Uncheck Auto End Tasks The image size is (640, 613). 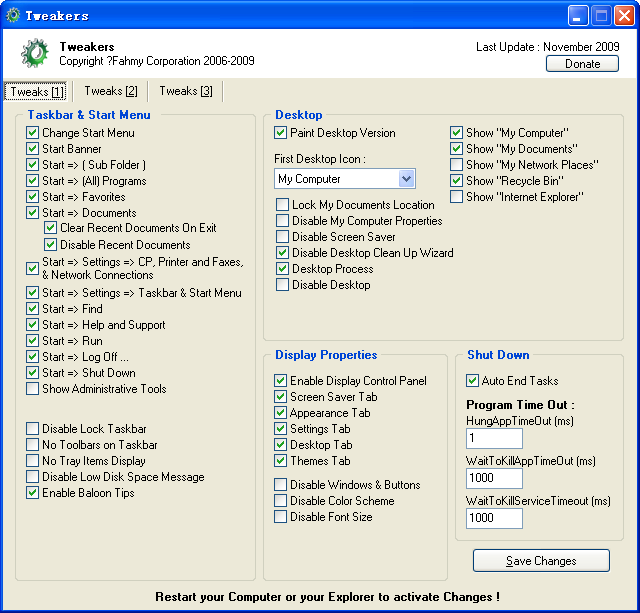coord(472,381)
